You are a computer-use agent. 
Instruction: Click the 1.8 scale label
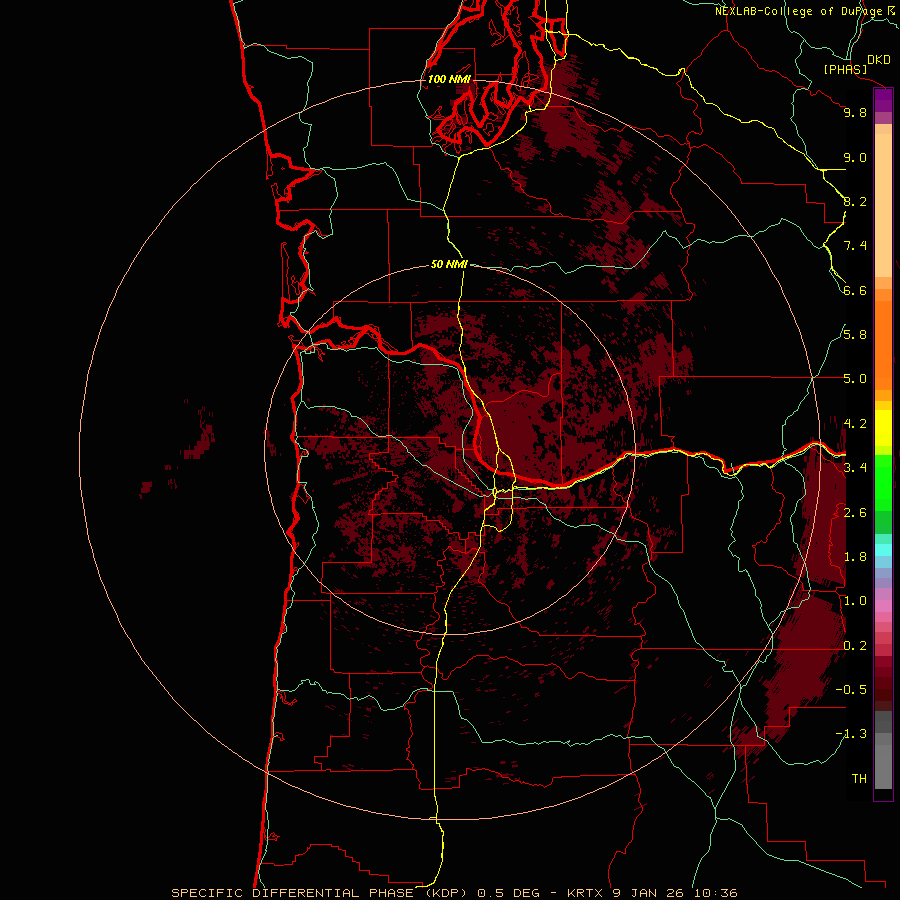pyautogui.click(x=855, y=557)
